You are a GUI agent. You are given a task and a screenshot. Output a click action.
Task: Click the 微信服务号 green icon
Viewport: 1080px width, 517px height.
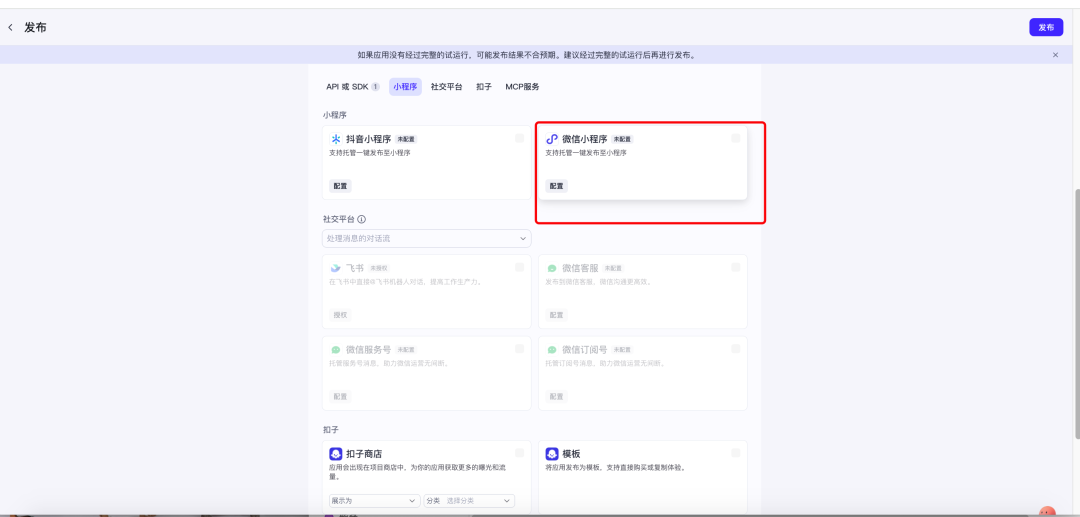(336, 350)
